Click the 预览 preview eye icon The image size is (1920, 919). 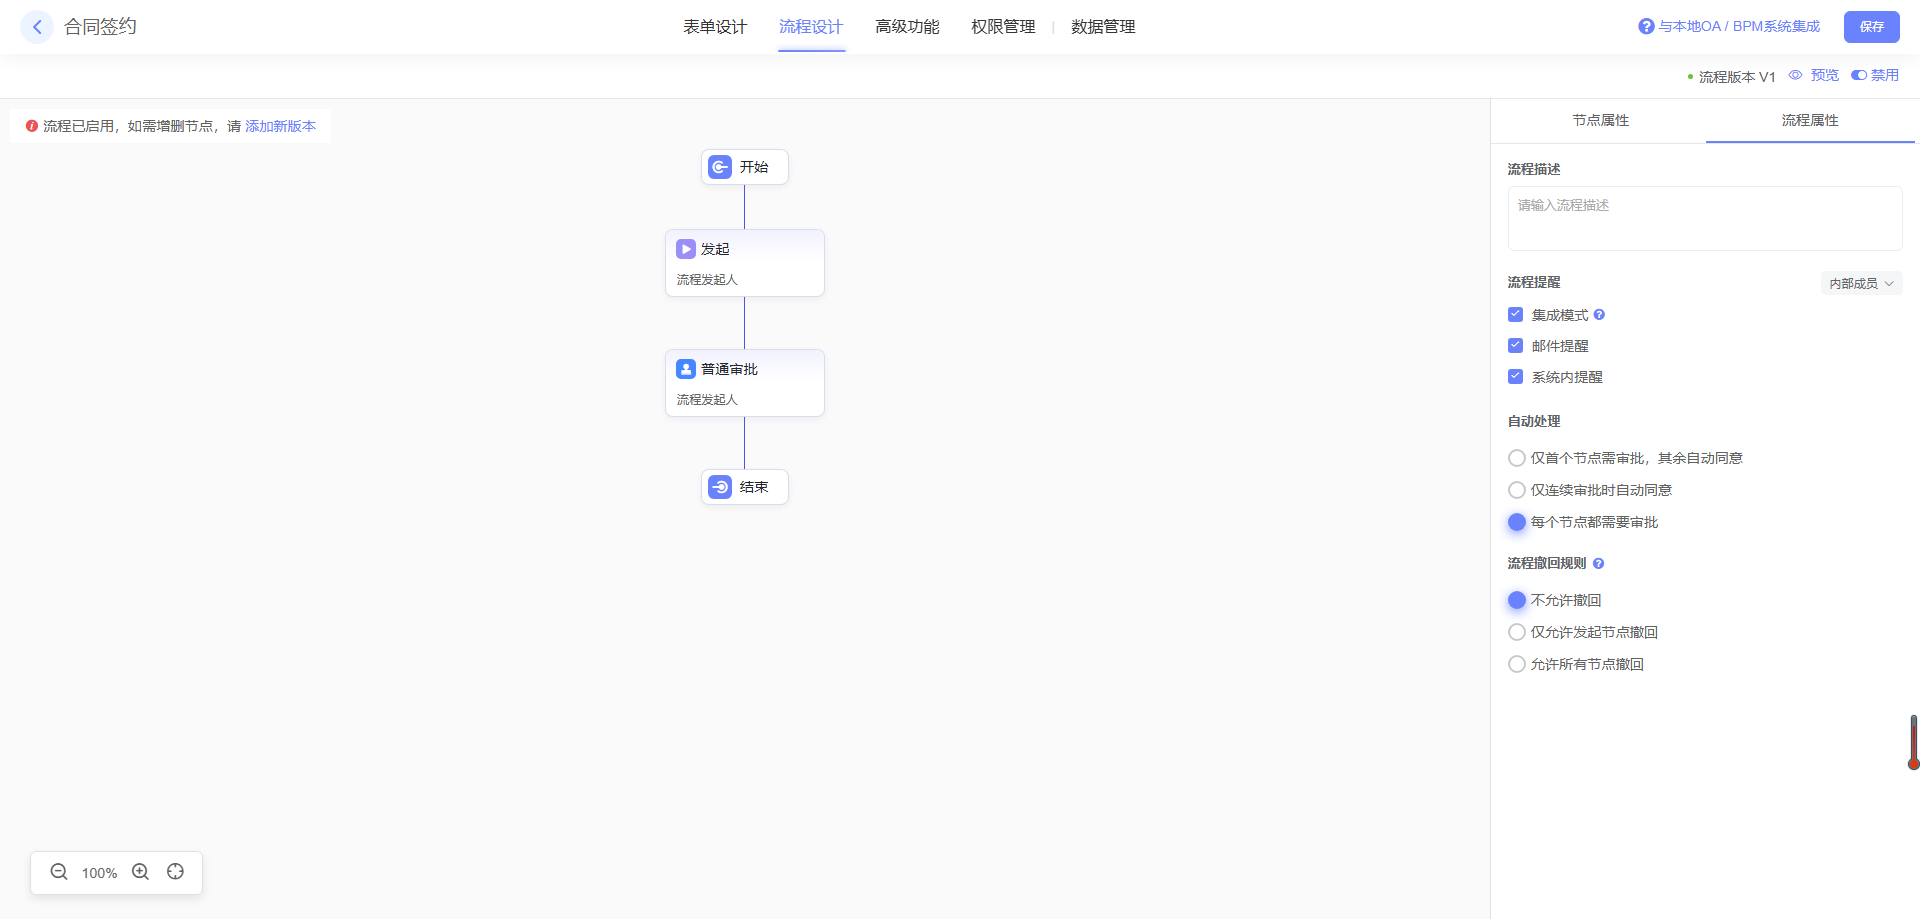coord(1795,75)
